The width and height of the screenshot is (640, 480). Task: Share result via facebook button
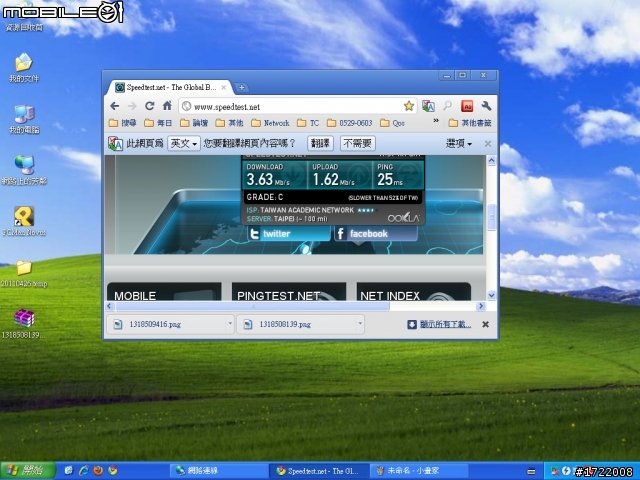(x=376, y=234)
